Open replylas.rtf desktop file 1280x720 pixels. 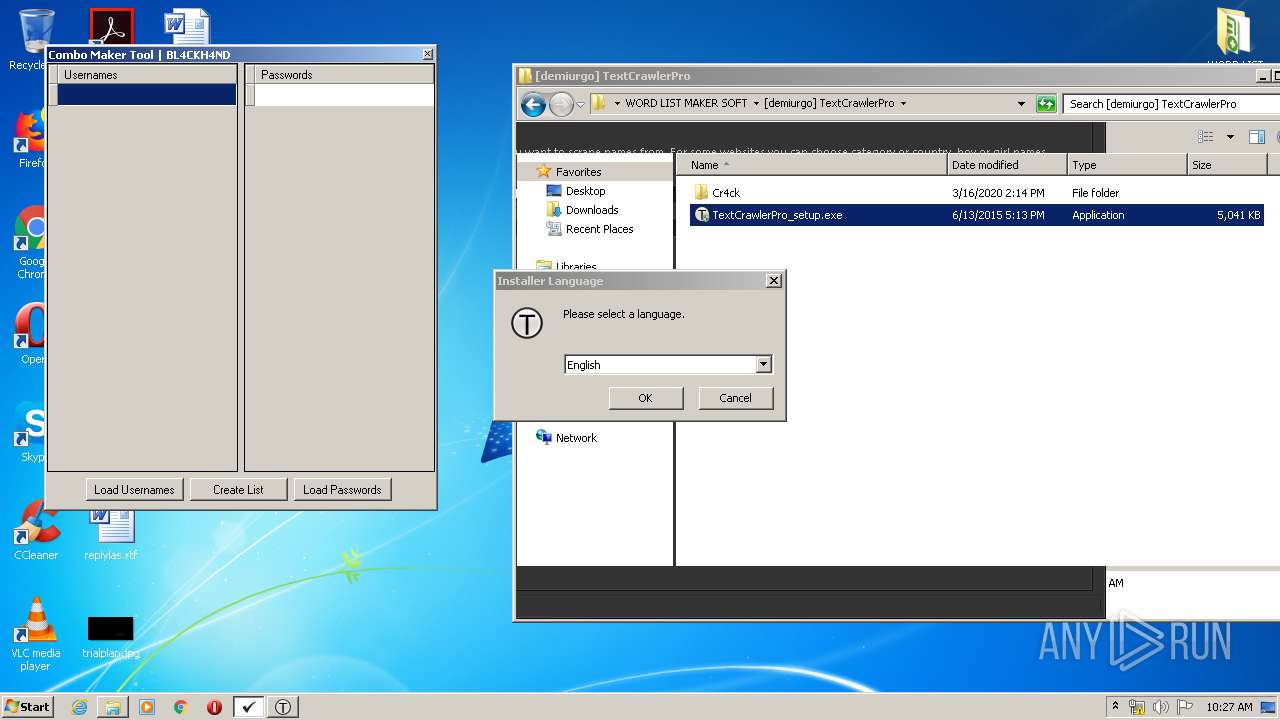pyautogui.click(x=111, y=535)
